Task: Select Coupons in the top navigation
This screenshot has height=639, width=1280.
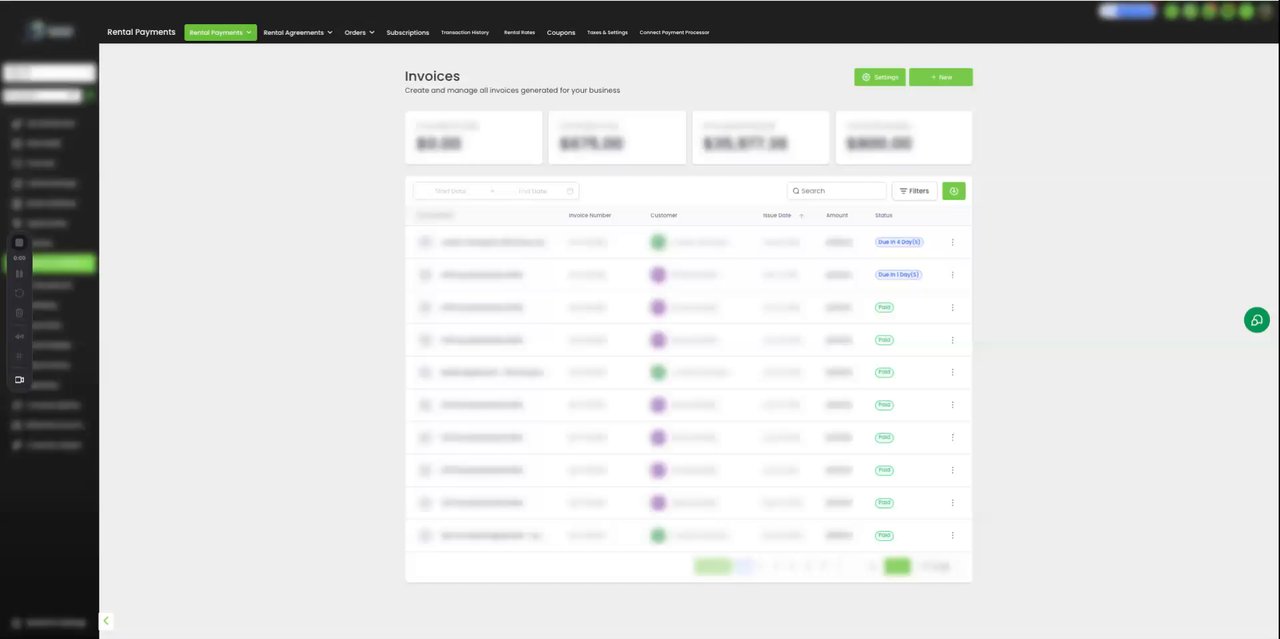Action: [561, 32]
